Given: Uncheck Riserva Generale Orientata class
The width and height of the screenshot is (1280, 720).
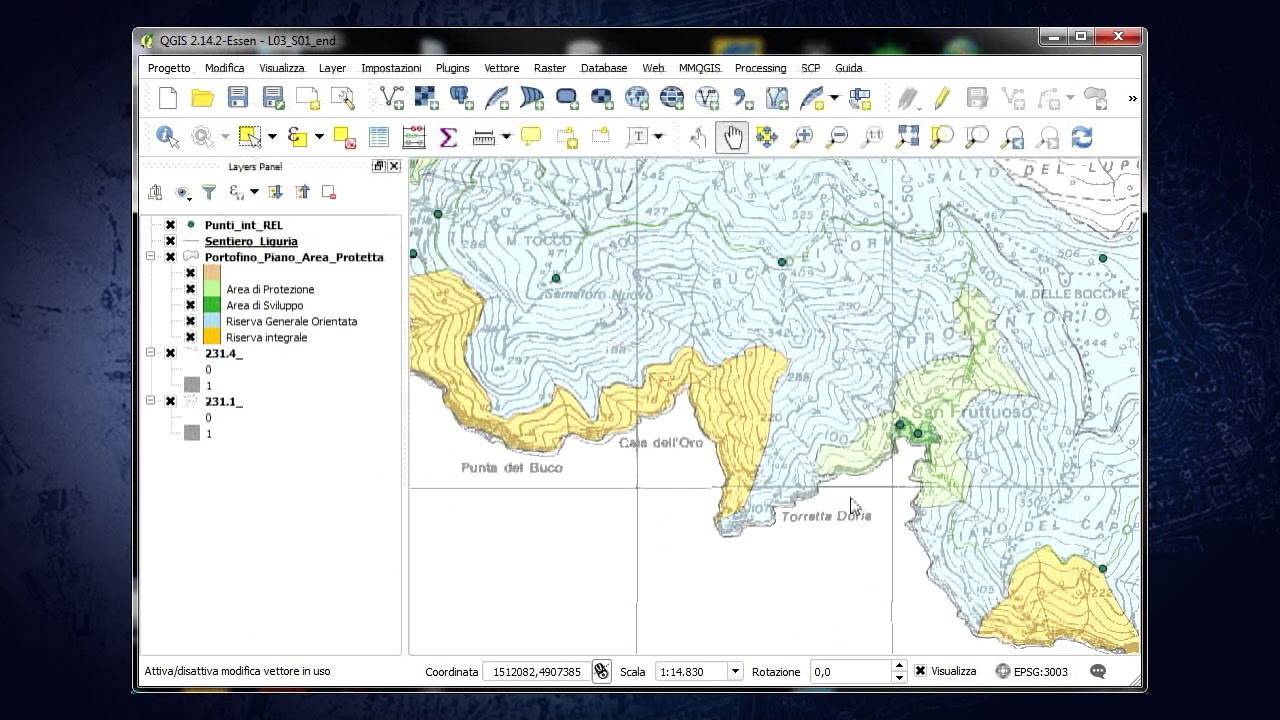Looking at the screenshot, I should 190,321.
